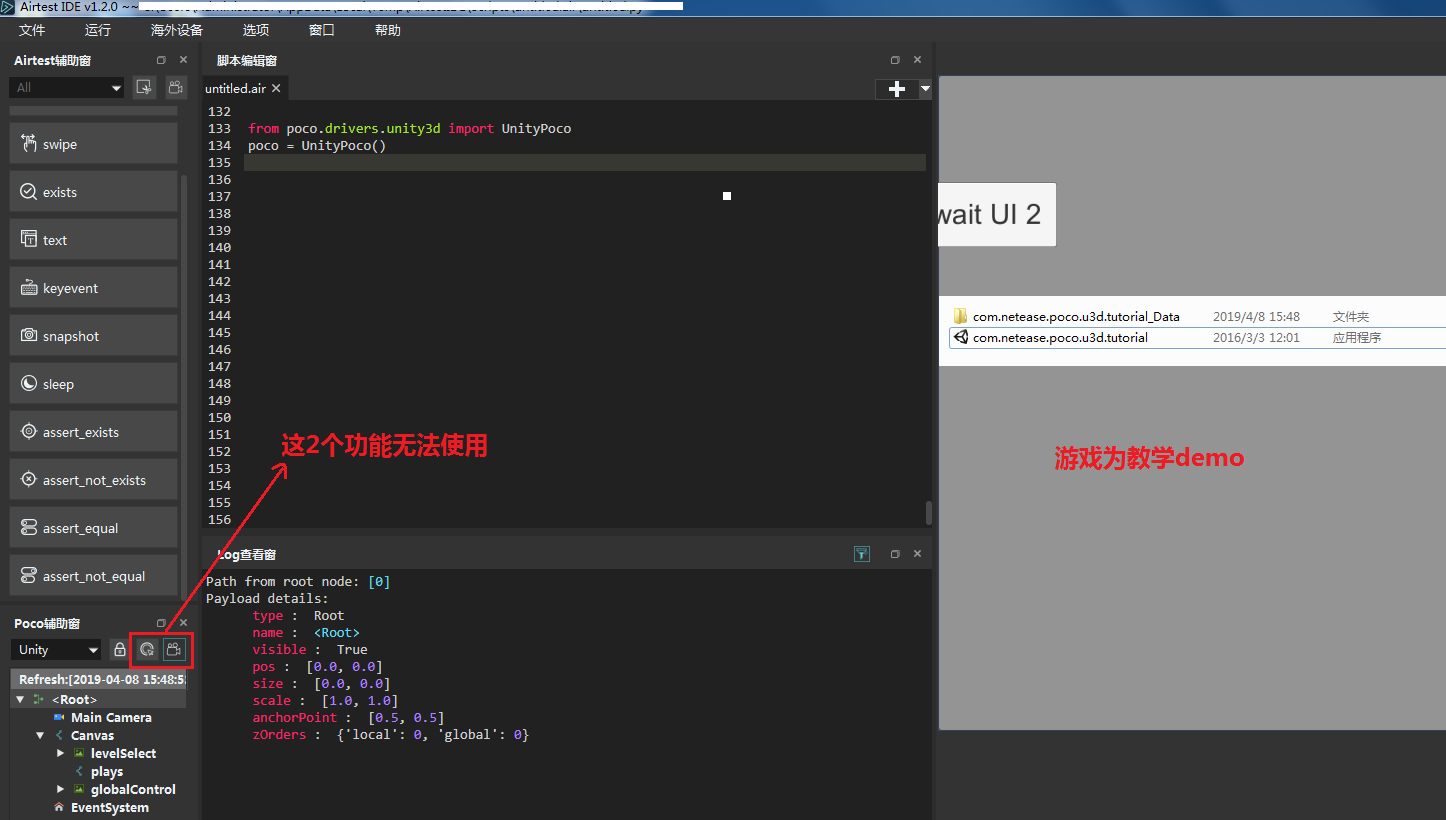Insert an assert_exists command
The width and height of the screenshot is (1446, 820).
[x=94, y=432]
